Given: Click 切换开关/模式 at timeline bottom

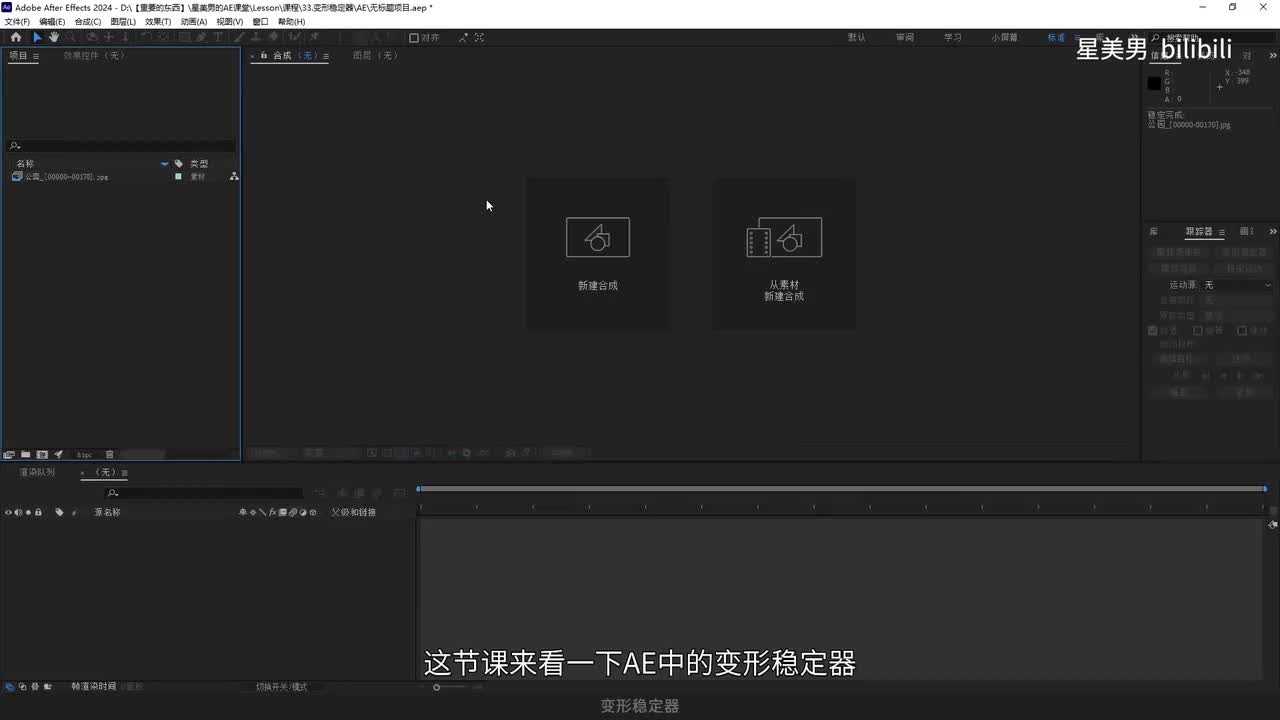Looking at the screenshot, I should click(x=281, y=687).
